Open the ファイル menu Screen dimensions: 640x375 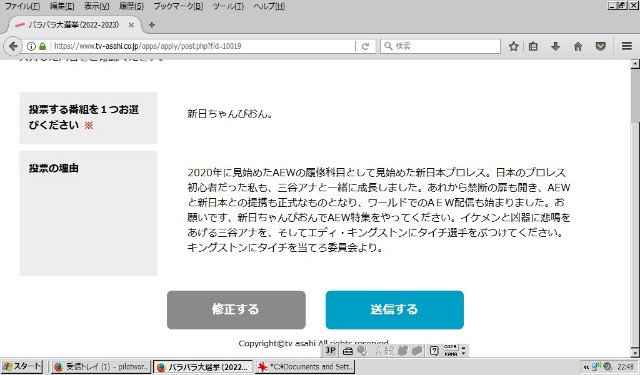point(22,6)
